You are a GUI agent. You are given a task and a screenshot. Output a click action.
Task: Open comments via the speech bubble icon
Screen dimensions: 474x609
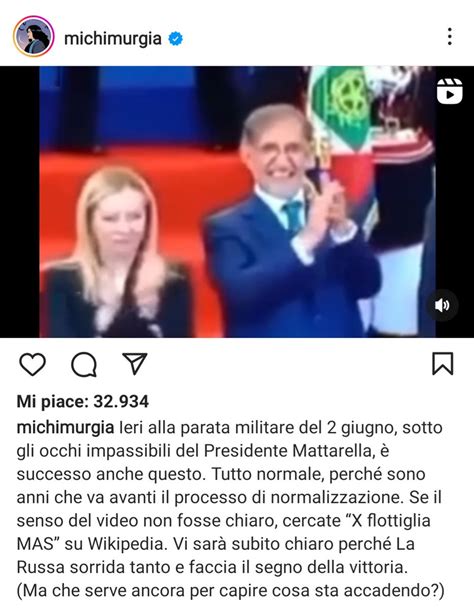(x=84, y=364)
